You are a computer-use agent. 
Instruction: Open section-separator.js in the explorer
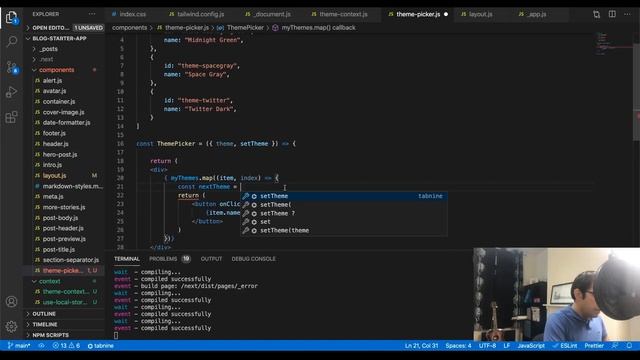tap(64, 260)
